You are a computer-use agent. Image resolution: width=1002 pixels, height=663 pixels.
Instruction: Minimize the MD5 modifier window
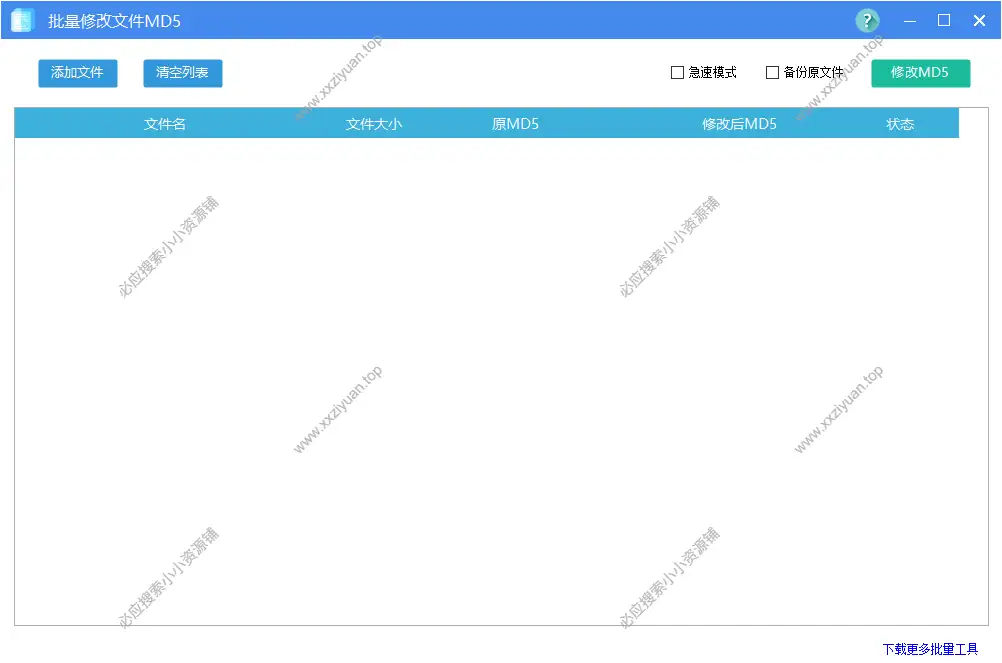pos(908,20)
